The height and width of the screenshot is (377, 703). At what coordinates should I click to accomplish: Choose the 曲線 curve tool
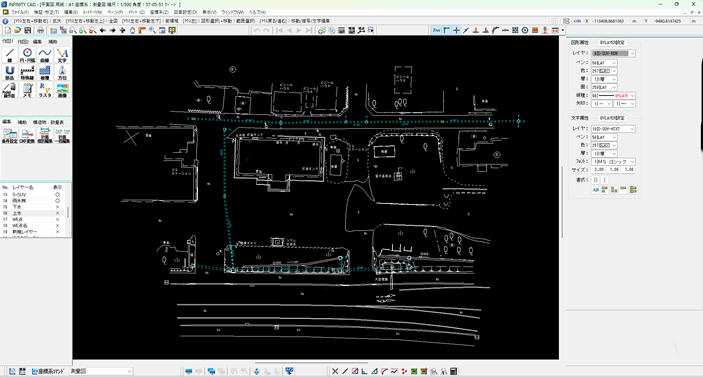44,55
